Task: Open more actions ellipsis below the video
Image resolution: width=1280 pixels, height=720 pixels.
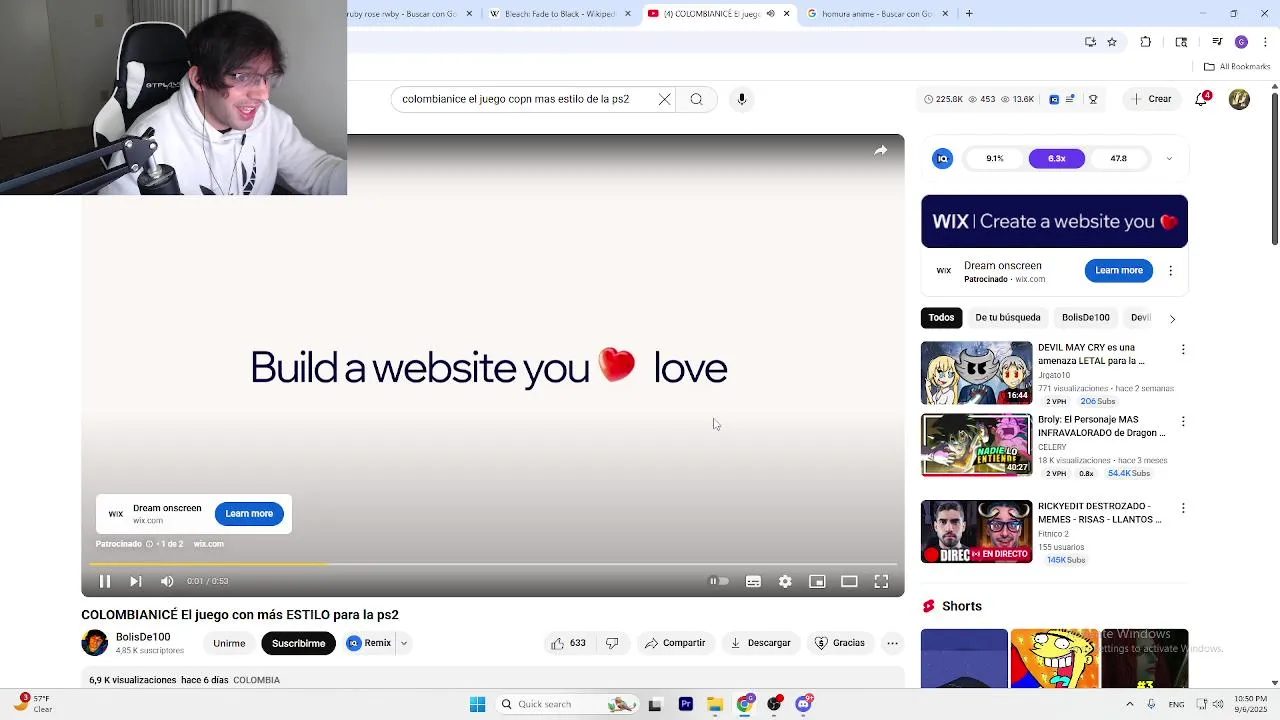Action: tap(893, 643)
